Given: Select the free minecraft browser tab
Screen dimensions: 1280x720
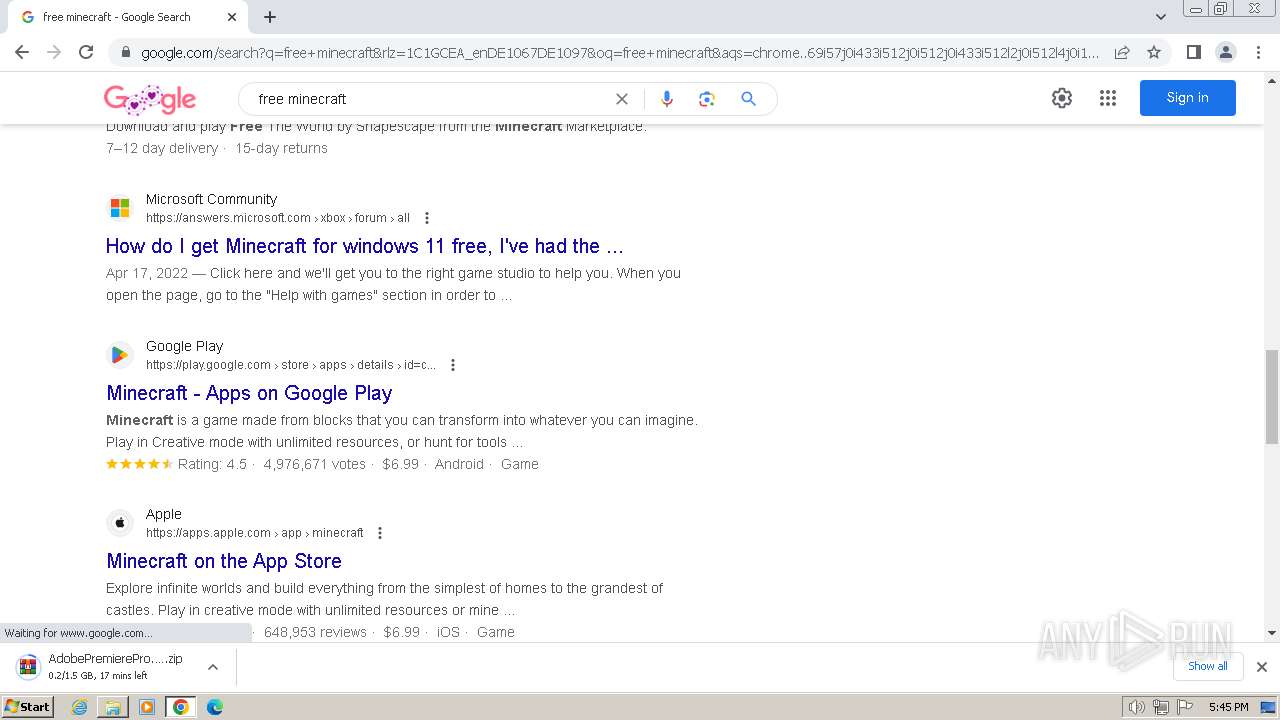Looking at the screenshot, I should [x=128, y=17].
